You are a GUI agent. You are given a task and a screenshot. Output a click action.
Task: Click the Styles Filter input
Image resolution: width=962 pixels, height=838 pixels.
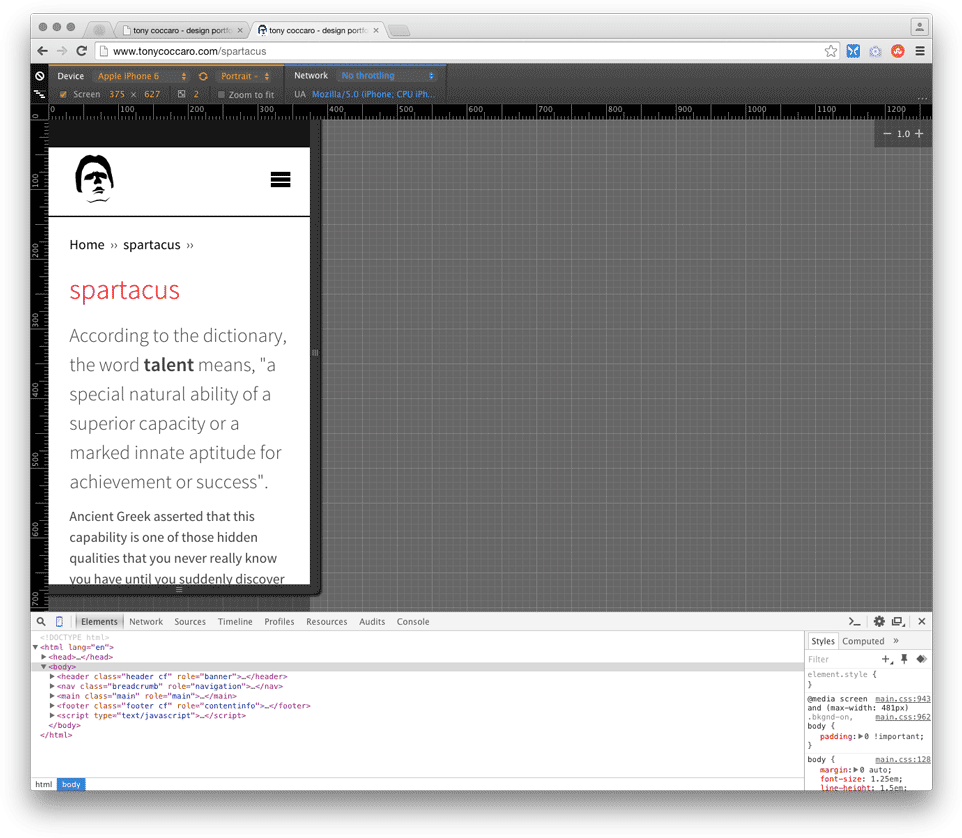click(x=842, y=659)
